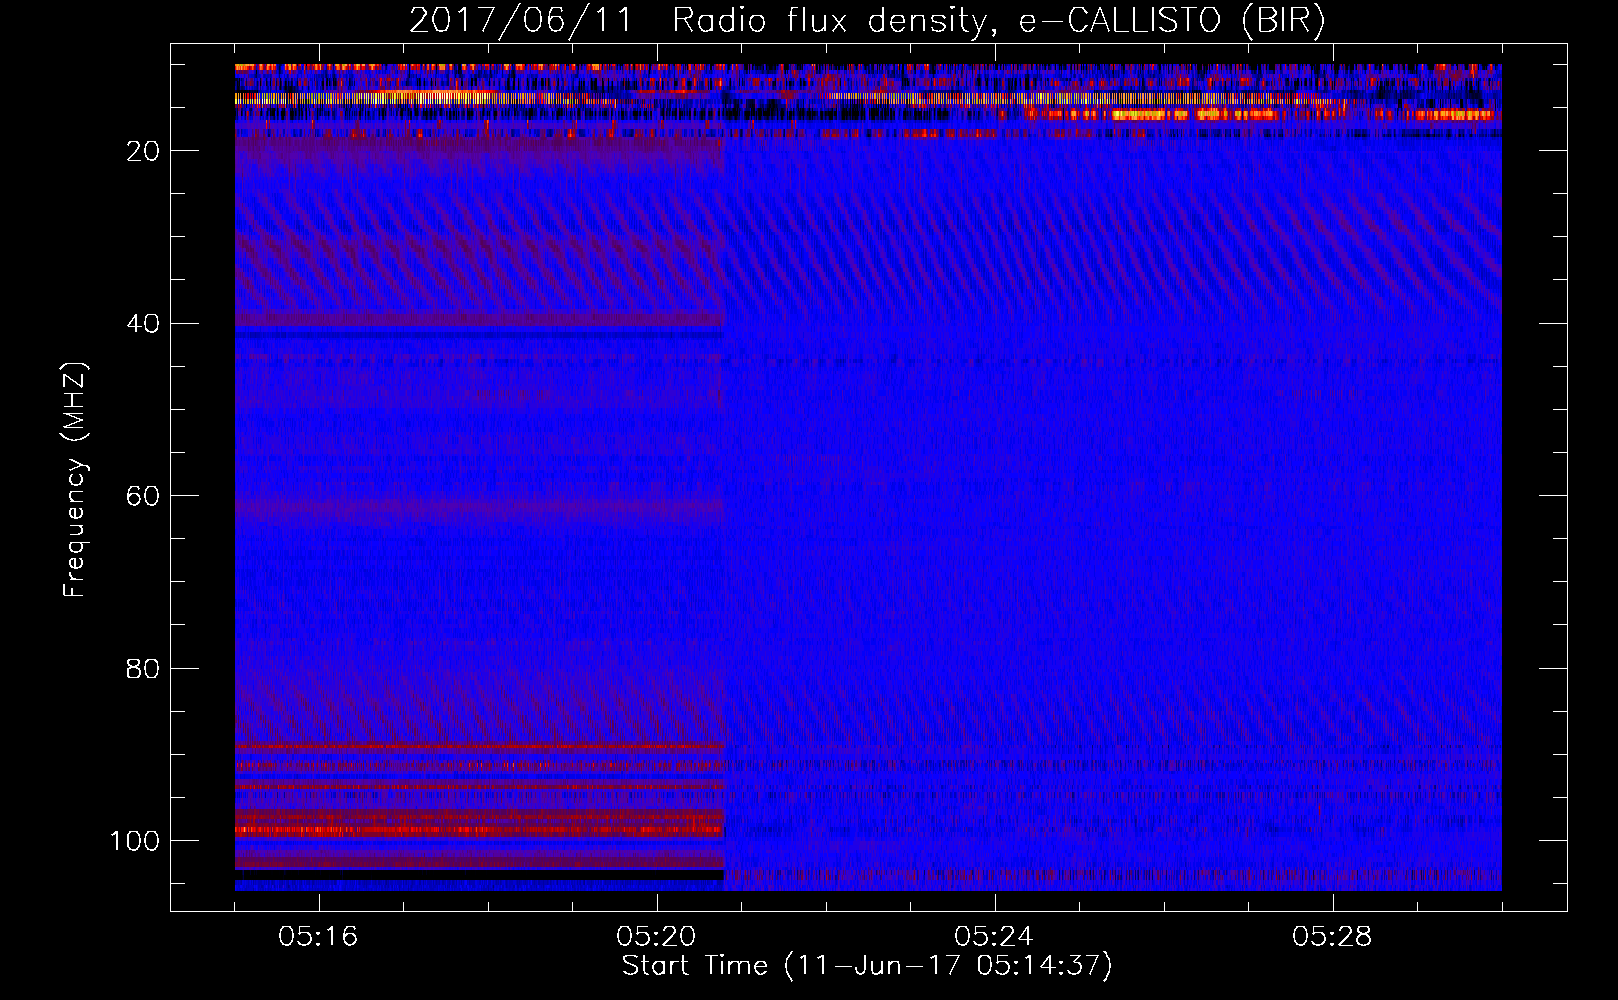Image resolution: width=1618 pixels, height=1000 pixels.
Task: Click the 05:20 time tick label
Action: pos(656,937)
